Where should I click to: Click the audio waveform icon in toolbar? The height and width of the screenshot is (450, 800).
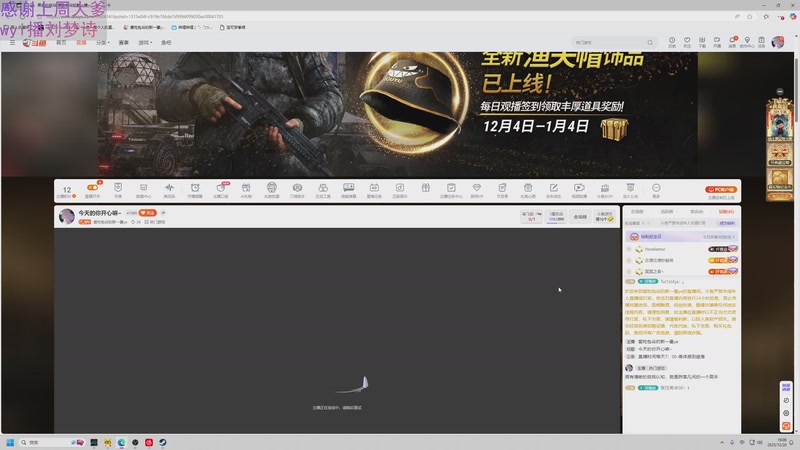click(169, 188)
